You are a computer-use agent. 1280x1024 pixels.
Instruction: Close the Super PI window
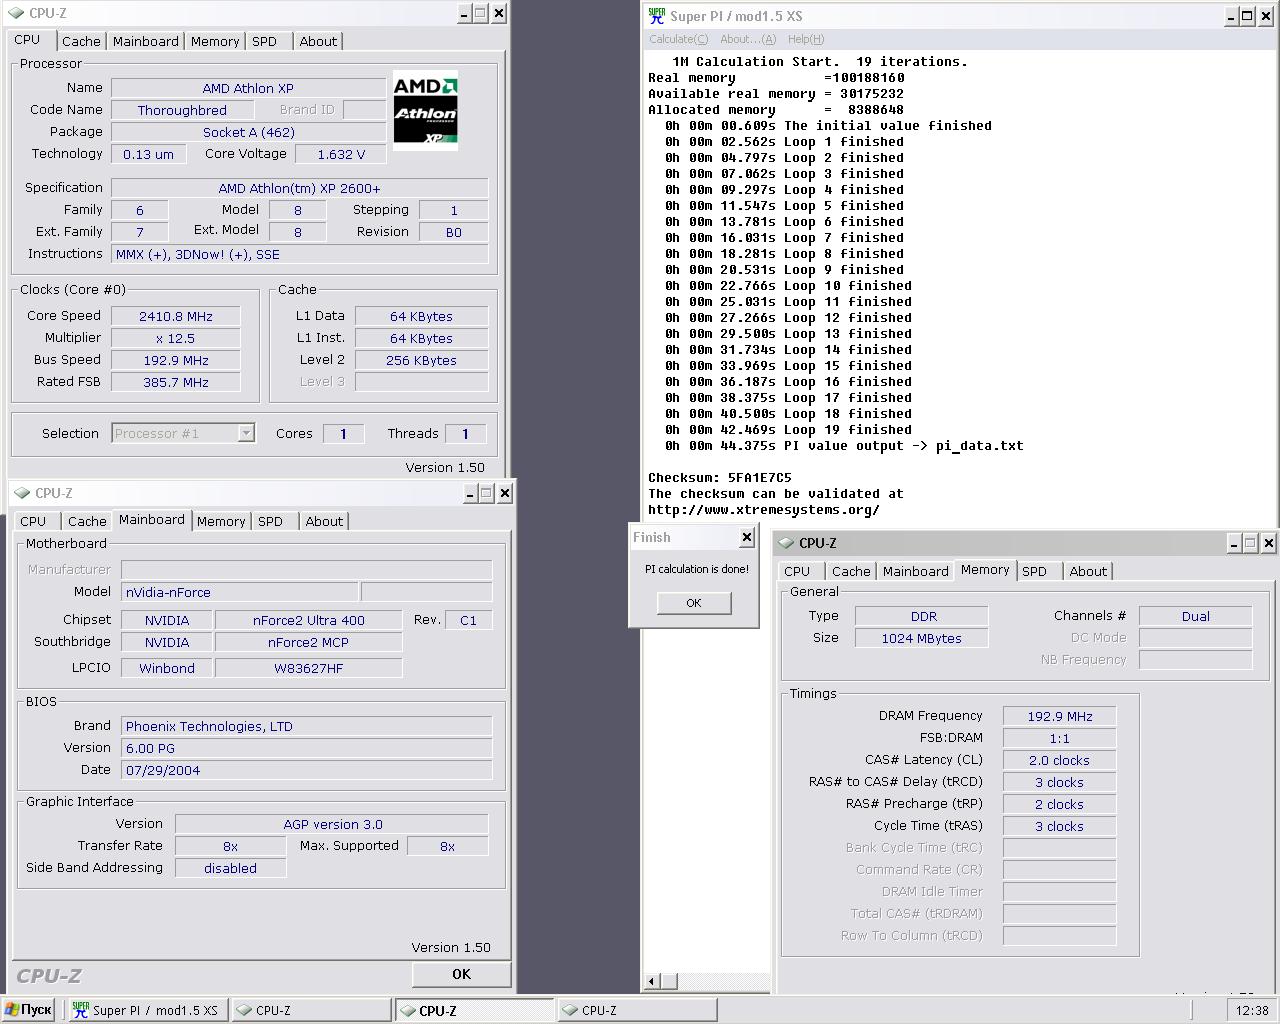click(x=1265, y=16)
